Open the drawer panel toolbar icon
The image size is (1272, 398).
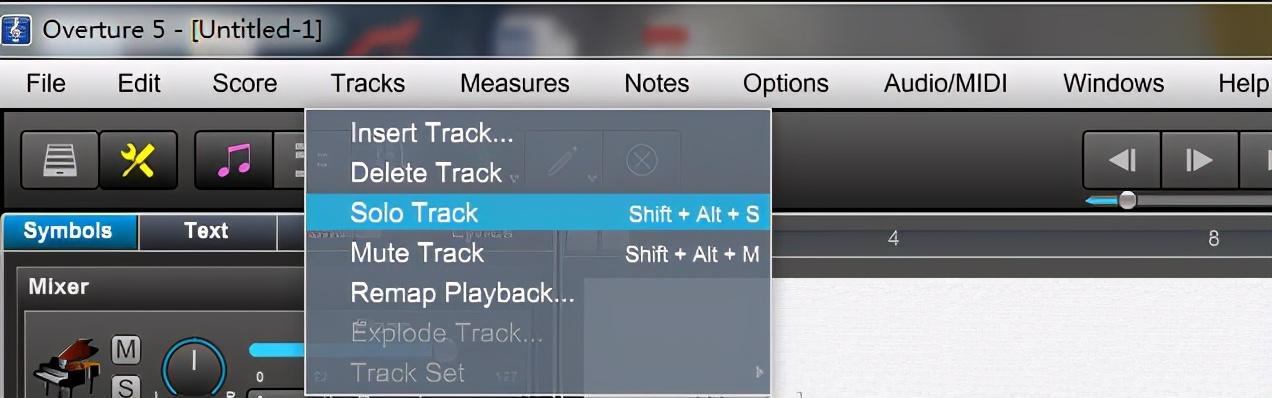(x=59, y=160)
